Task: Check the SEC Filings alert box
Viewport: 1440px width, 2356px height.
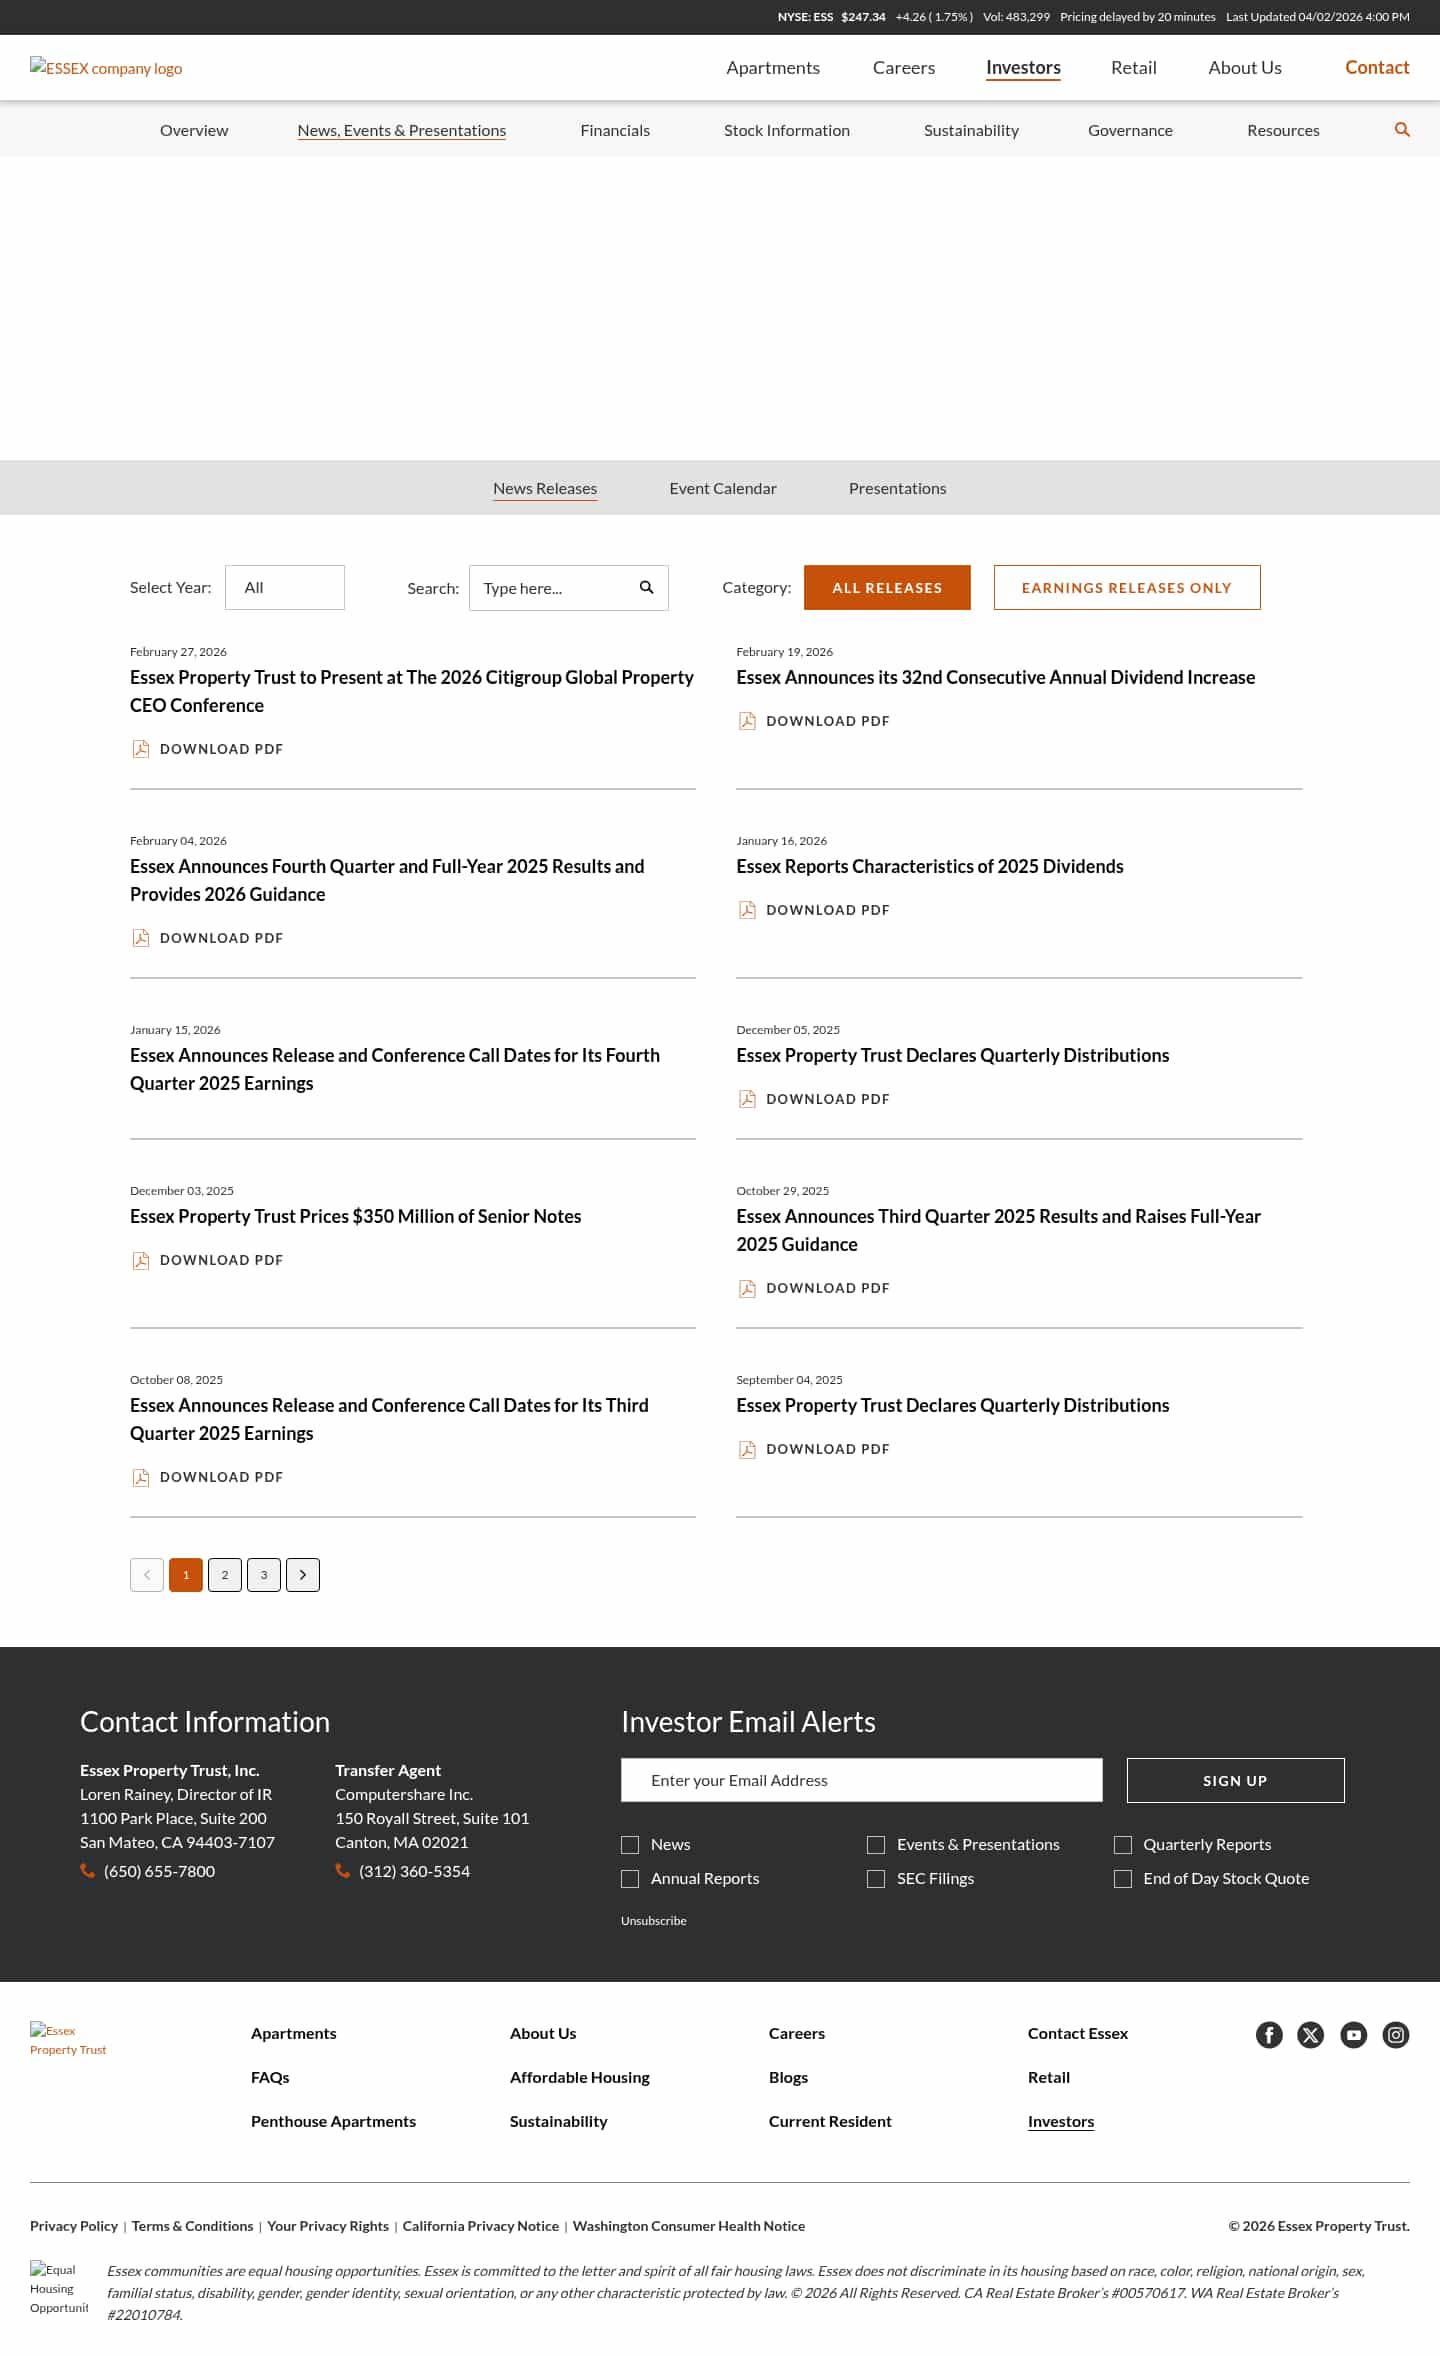Action: pos(876,1879)
